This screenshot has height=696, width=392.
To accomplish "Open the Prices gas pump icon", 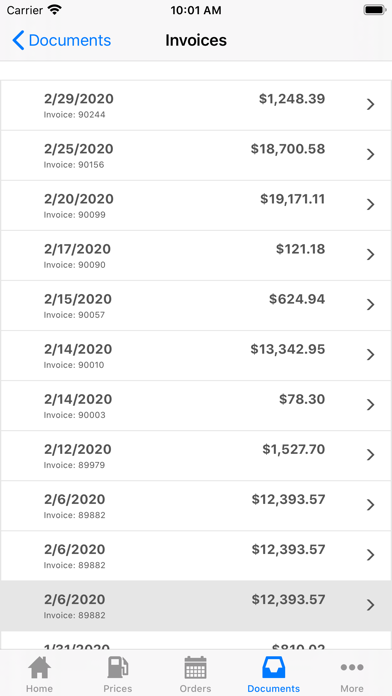I will click(118, 668).
